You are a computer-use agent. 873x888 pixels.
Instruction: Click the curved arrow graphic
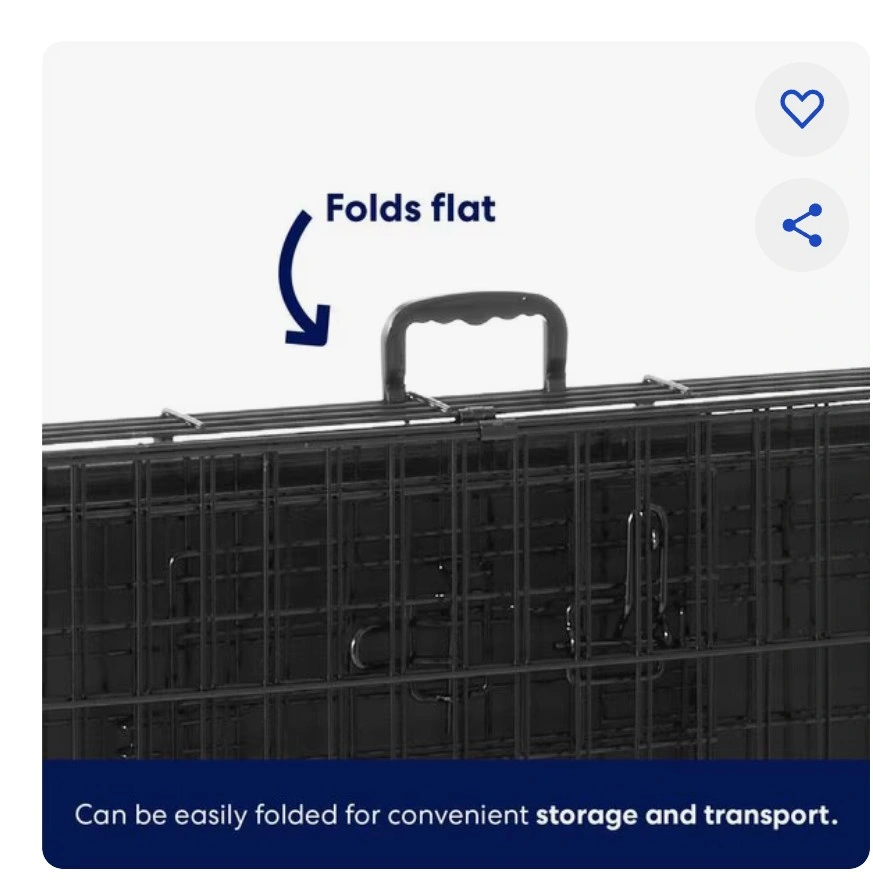click(x=304, y=279)
